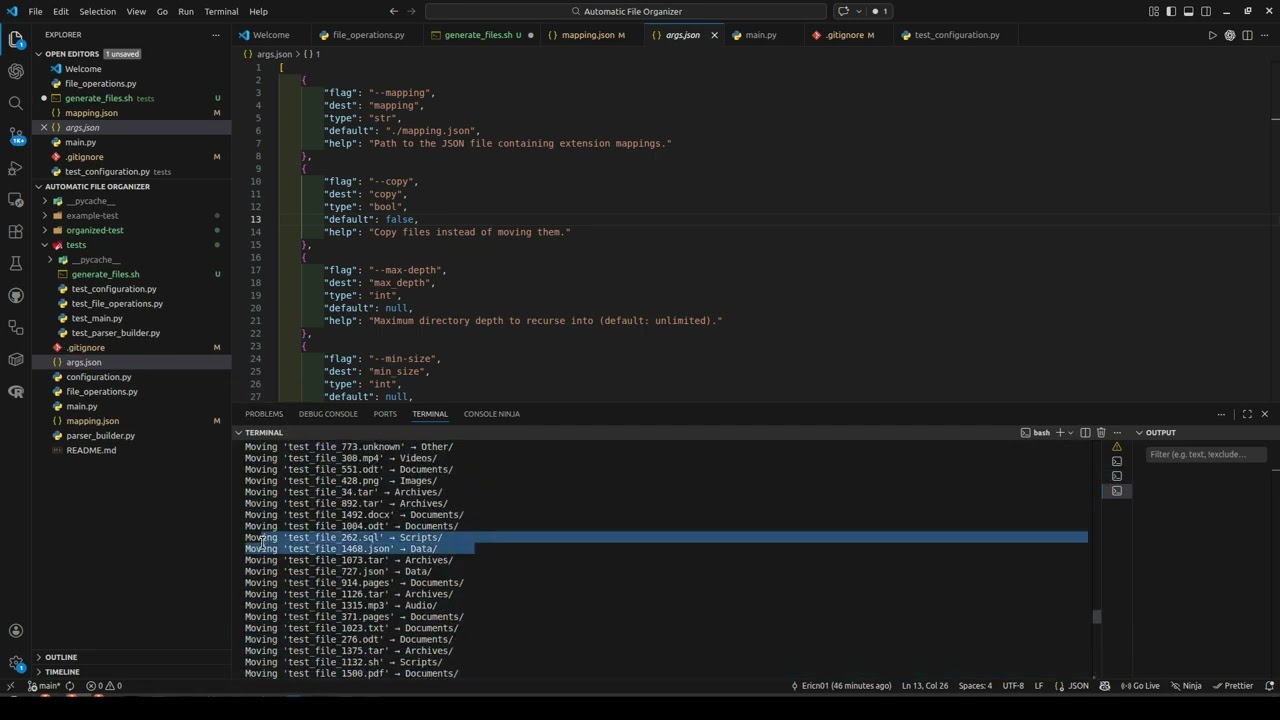Collapse the Output section
The width and height of the screenshot is (1280, 720).
click(1139, 433)
